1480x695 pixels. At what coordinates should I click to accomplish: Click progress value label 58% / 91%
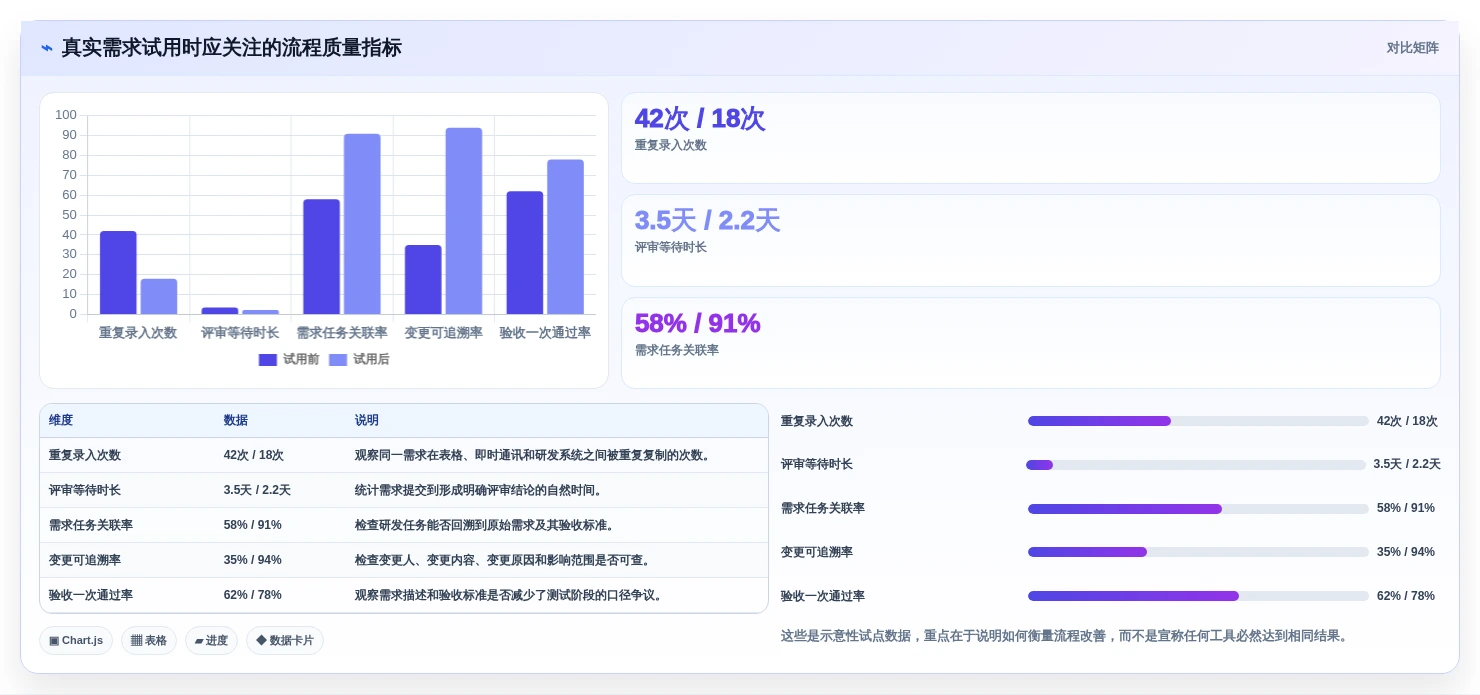(x=1406, y=508)
